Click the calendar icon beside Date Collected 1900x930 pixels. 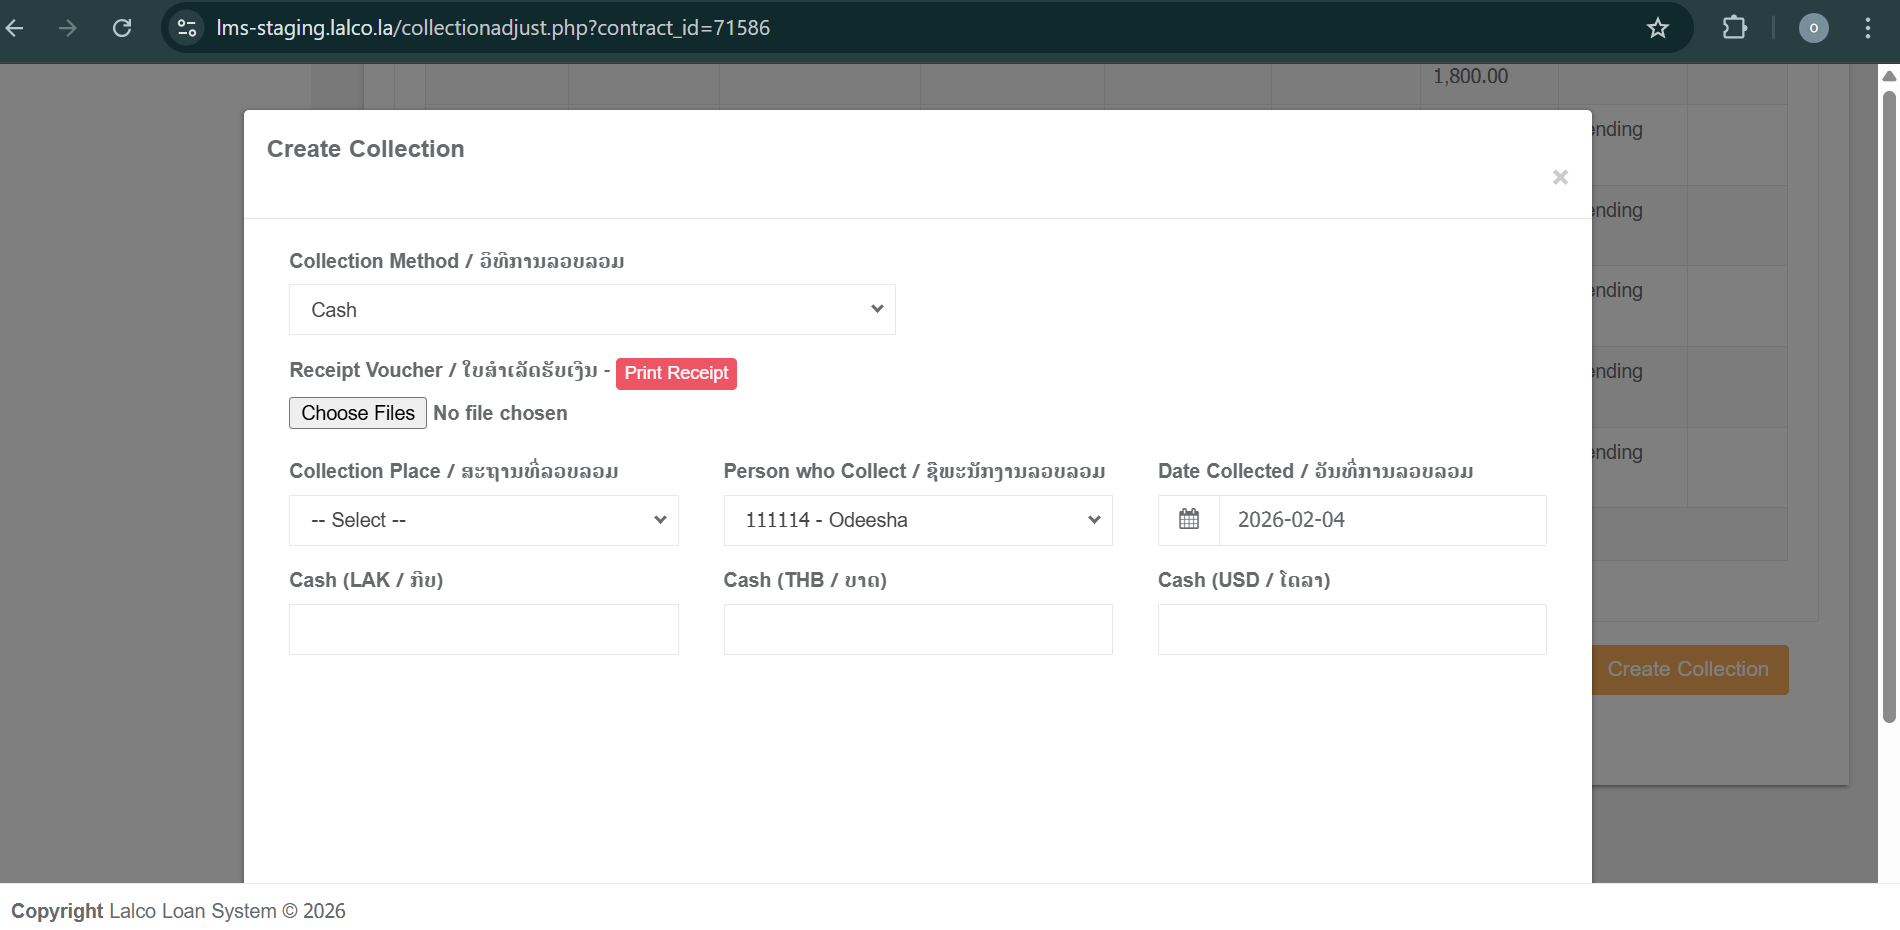1189,520
